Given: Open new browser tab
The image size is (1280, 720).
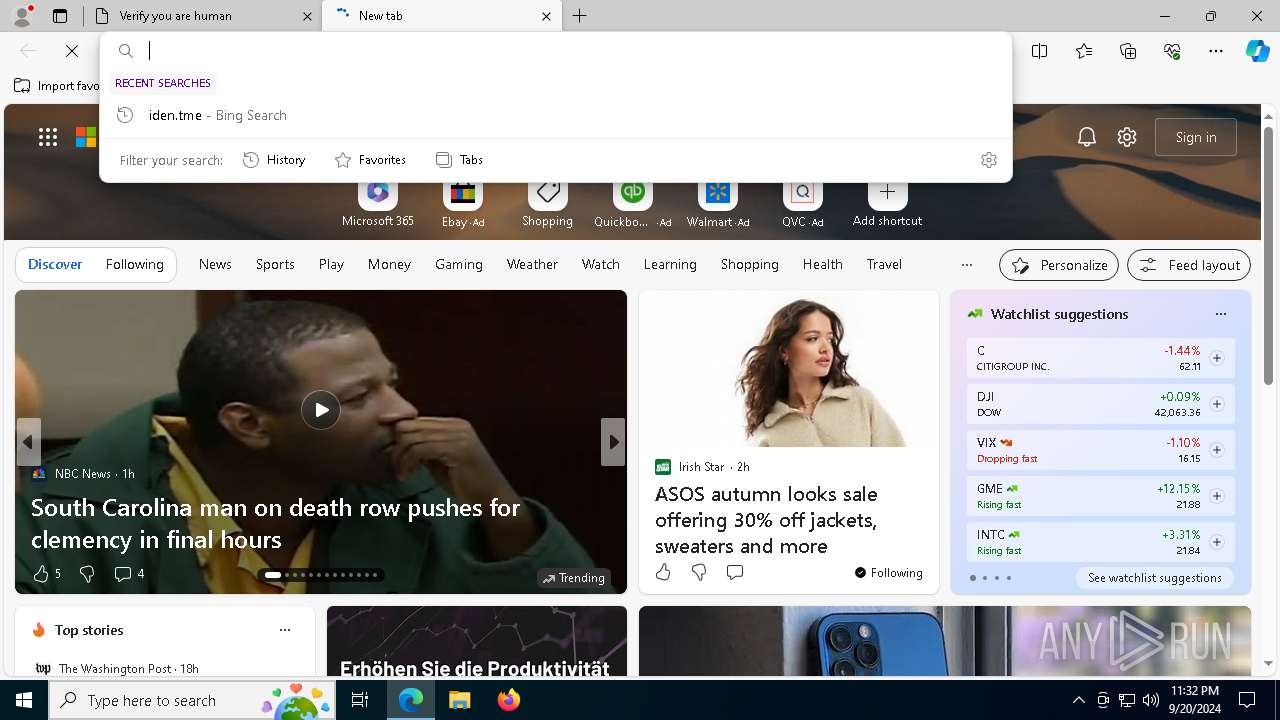Looking at the screenshot, I should point(580,16).
